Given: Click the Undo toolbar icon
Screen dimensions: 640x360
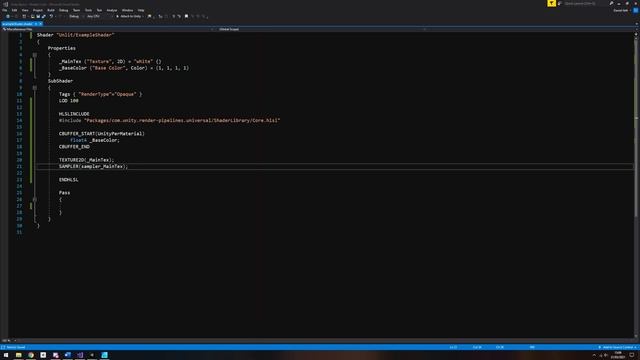Looking at the screenshot, I should (x=51, y=16).
